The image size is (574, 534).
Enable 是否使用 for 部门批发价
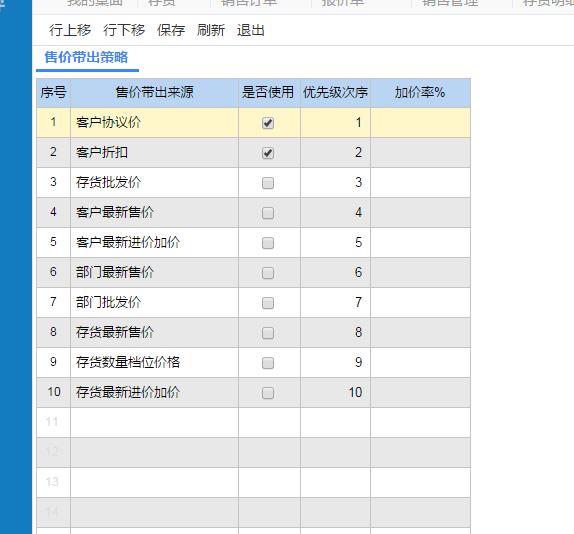click(x=268, y=303)
